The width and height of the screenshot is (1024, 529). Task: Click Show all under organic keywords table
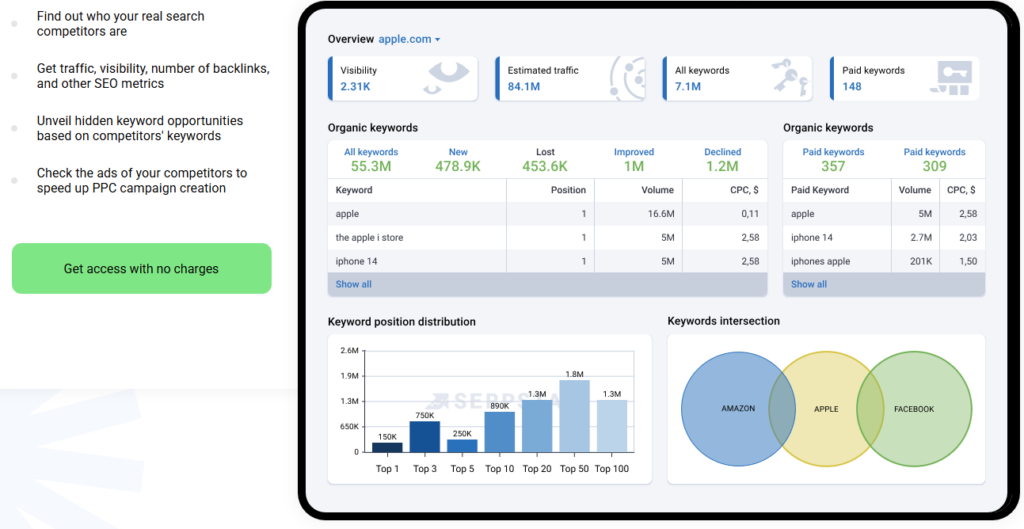[353, 284]
